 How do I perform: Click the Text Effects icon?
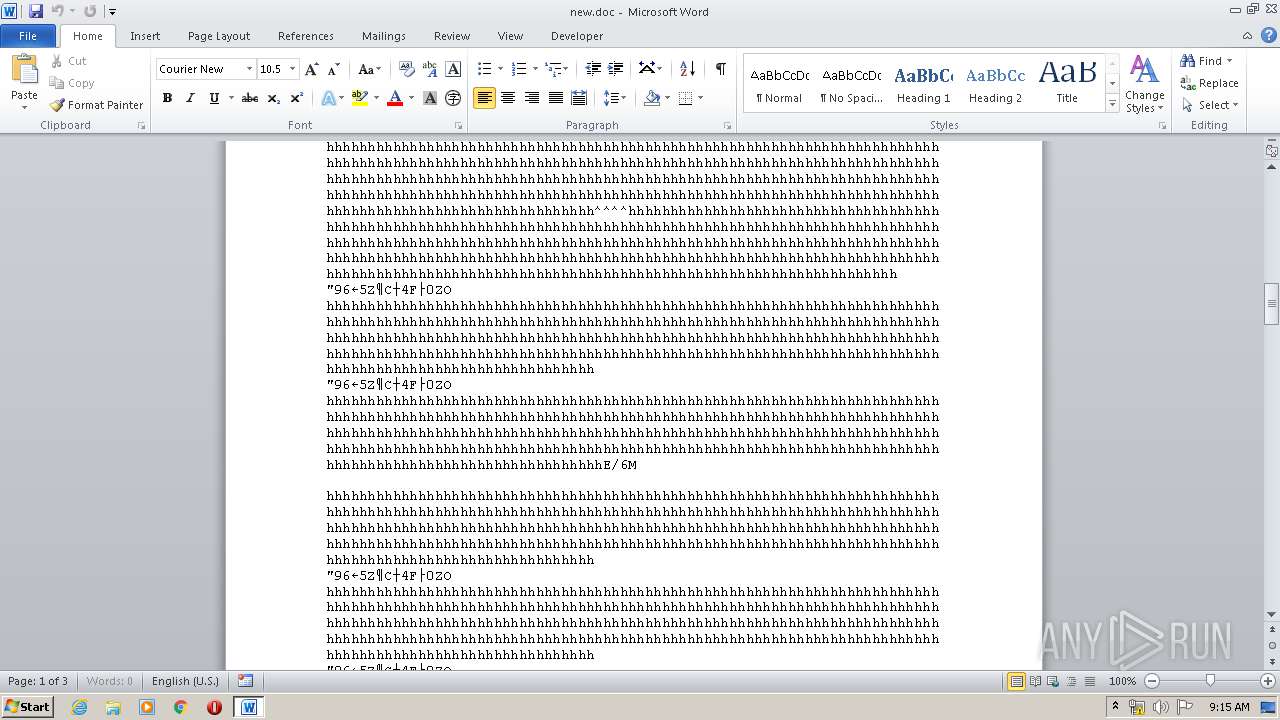(328, 98)
